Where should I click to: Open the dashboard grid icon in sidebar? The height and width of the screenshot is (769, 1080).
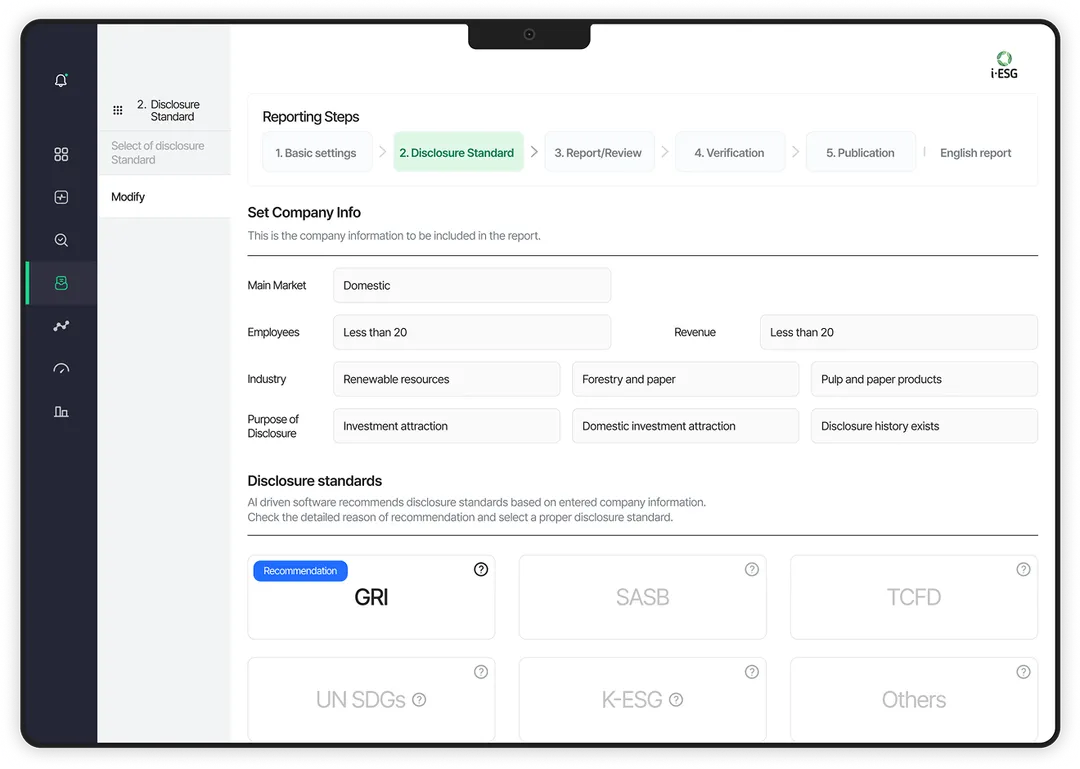click(61, 154)
